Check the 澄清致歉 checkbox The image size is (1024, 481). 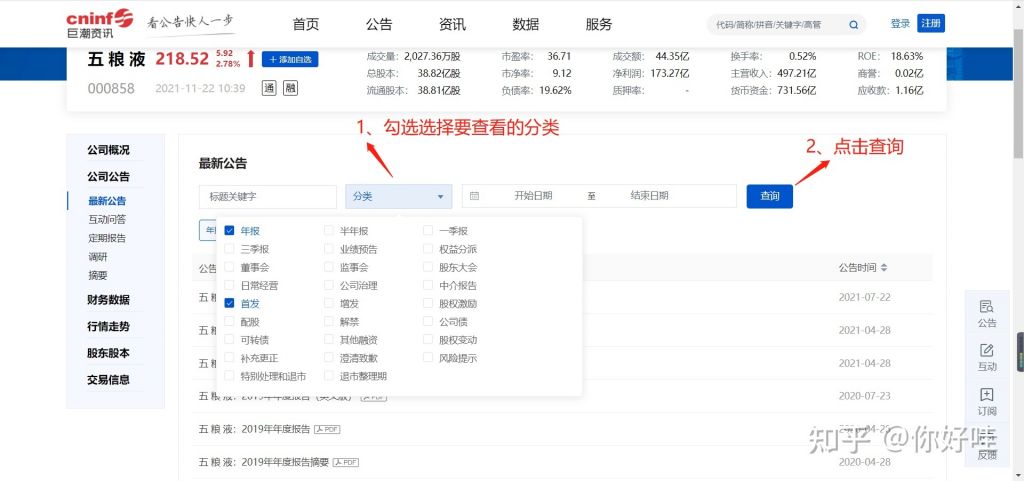(x=328, y=358)
